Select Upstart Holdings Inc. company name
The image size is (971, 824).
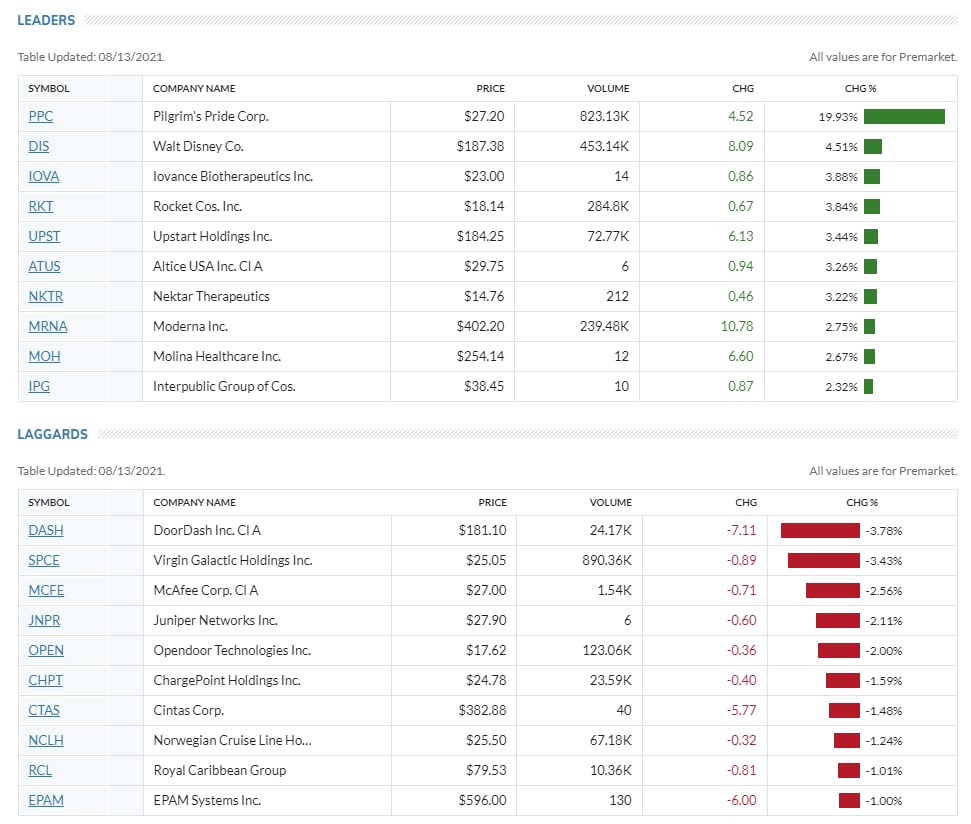click(x=212, y=236)
